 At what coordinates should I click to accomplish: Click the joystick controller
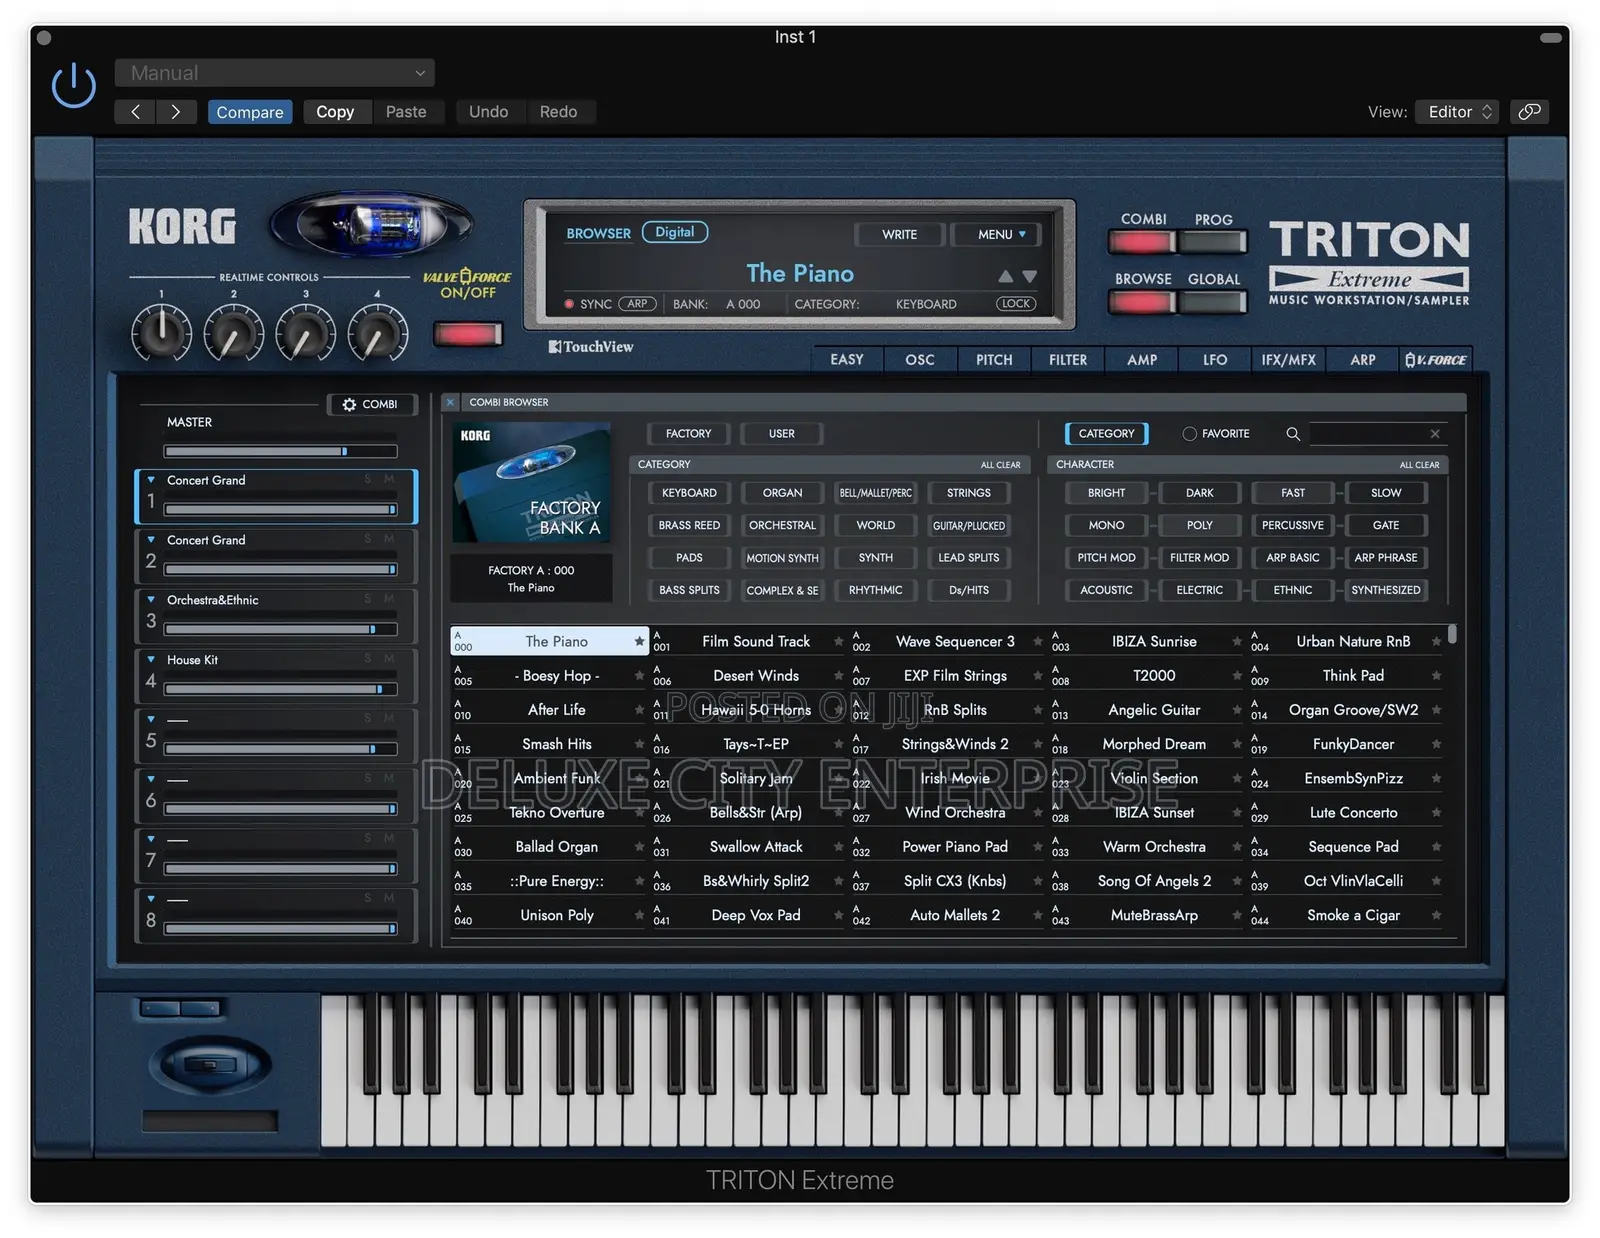click(x=210, y=1063)
